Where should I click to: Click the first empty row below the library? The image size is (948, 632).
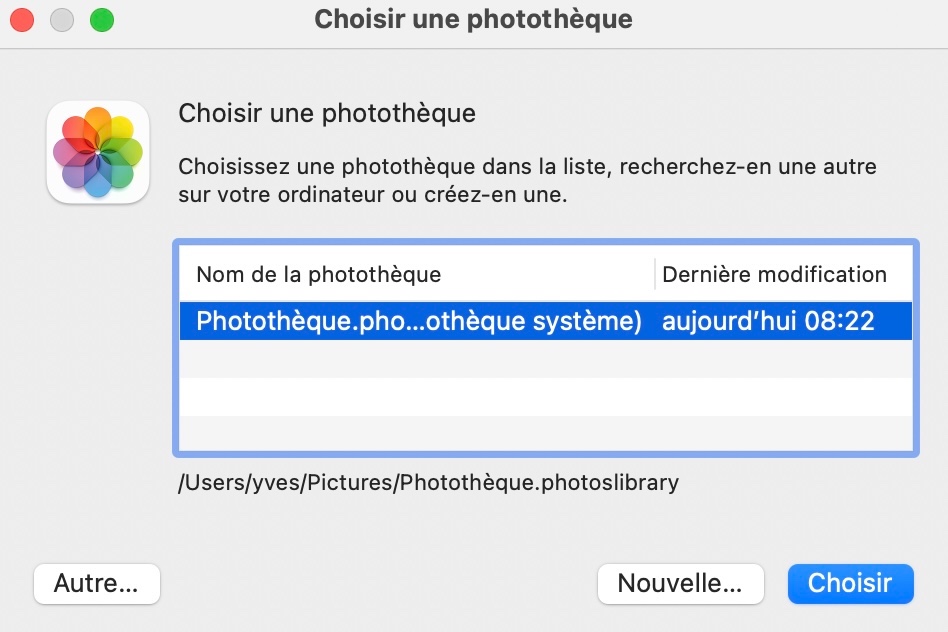click(x=545, y=359)
